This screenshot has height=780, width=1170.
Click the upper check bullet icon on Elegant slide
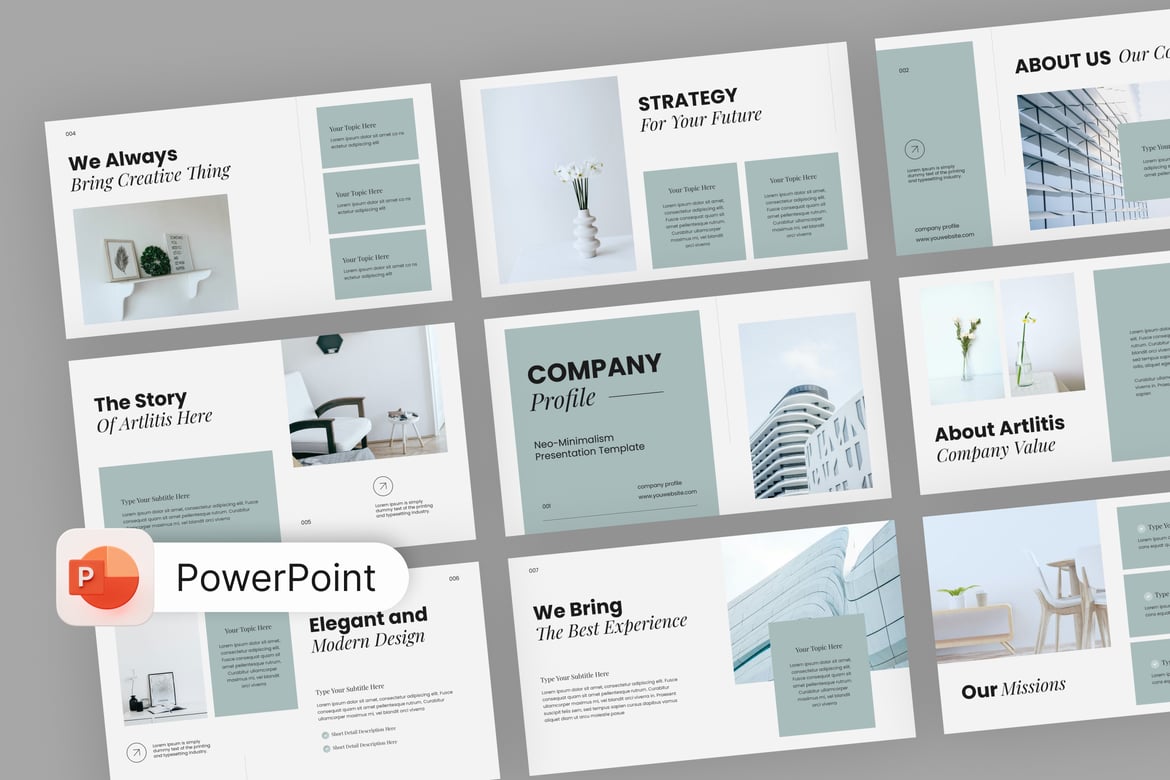(325, 734)
